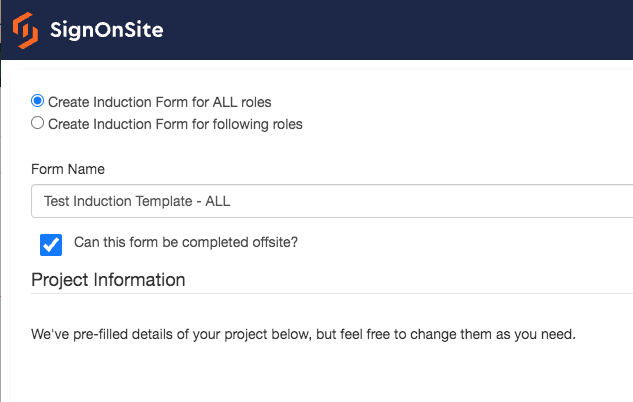Click the divider under Project Information
The width and height of the screenshot is (633, 402).
coord(332,294)
